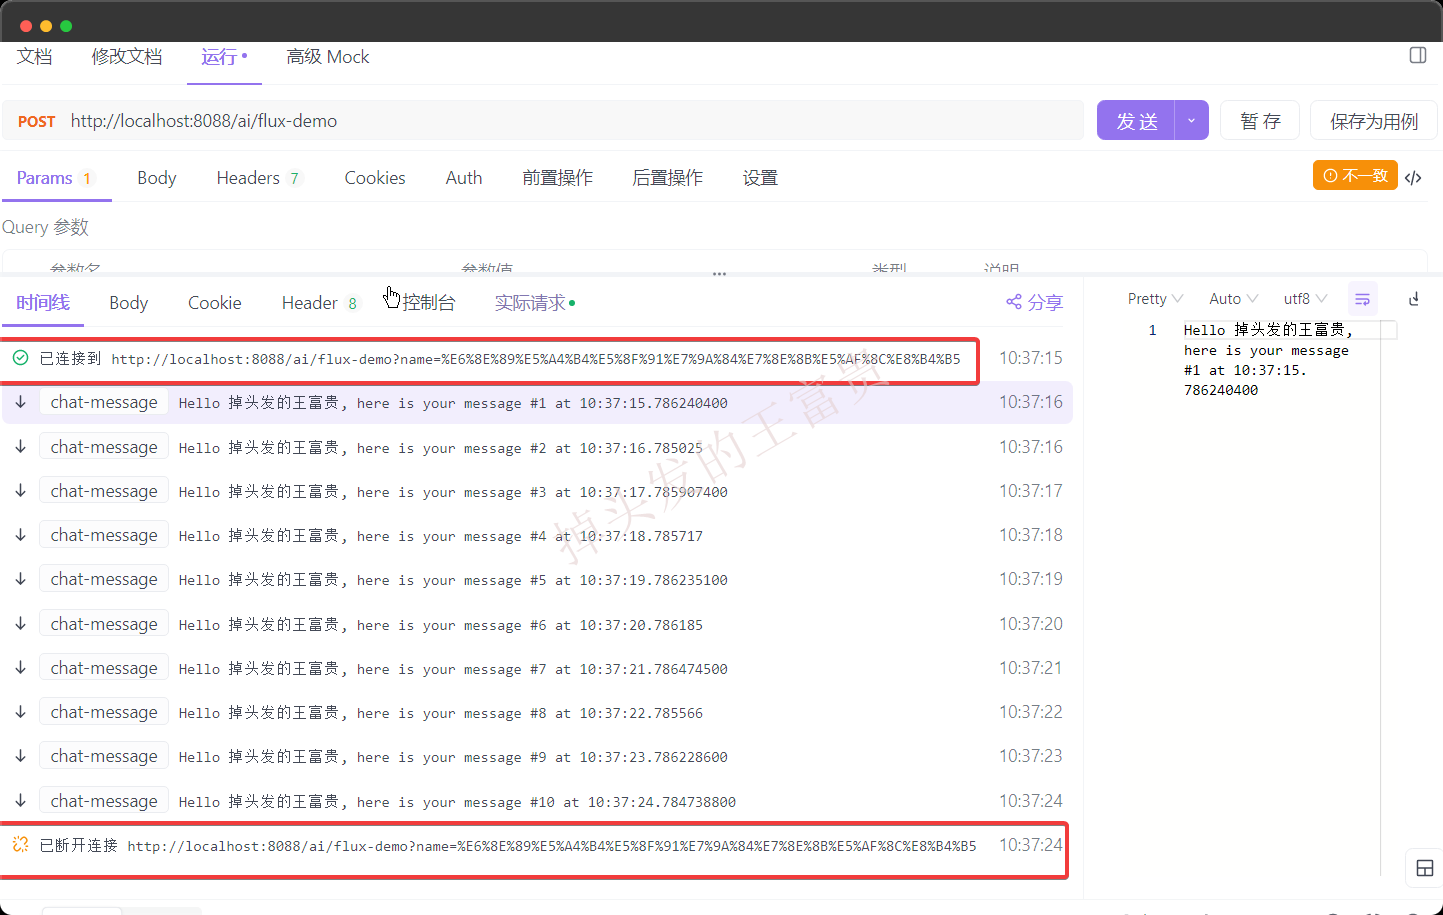The image size is (1443, 915).
Task: Click the arrow icon on message #7 row
Action: tap(20, 668)
